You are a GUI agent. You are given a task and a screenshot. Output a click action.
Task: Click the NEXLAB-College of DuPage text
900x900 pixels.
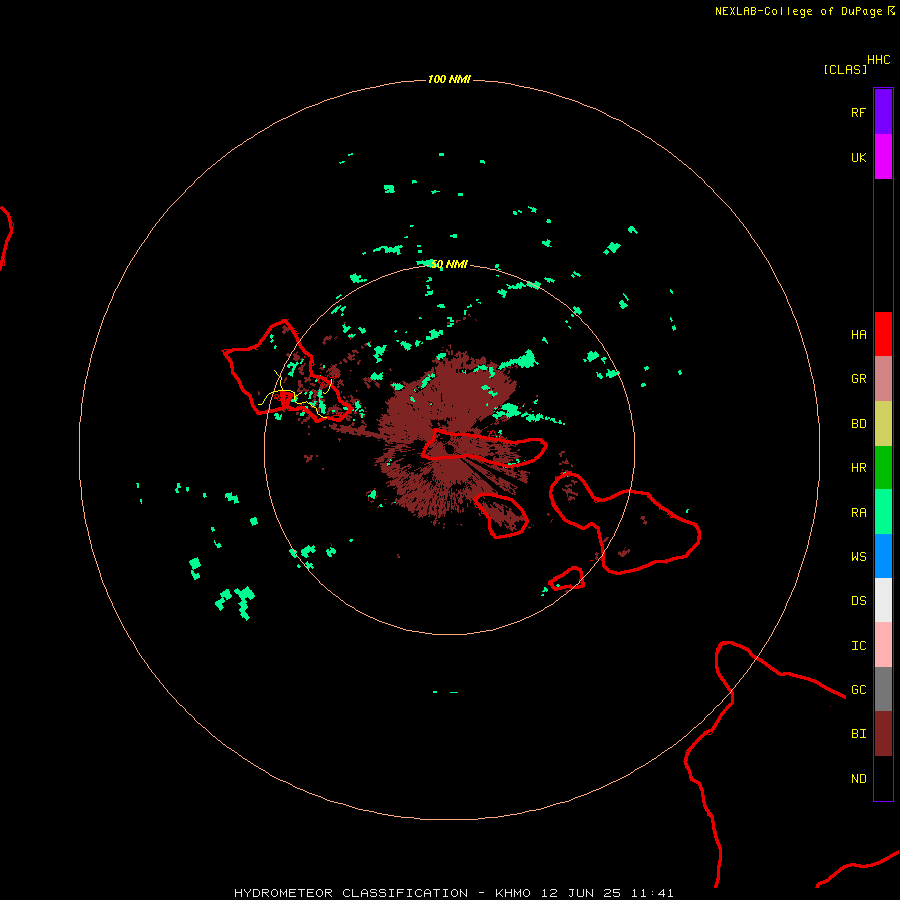click(x=798, y=11)
